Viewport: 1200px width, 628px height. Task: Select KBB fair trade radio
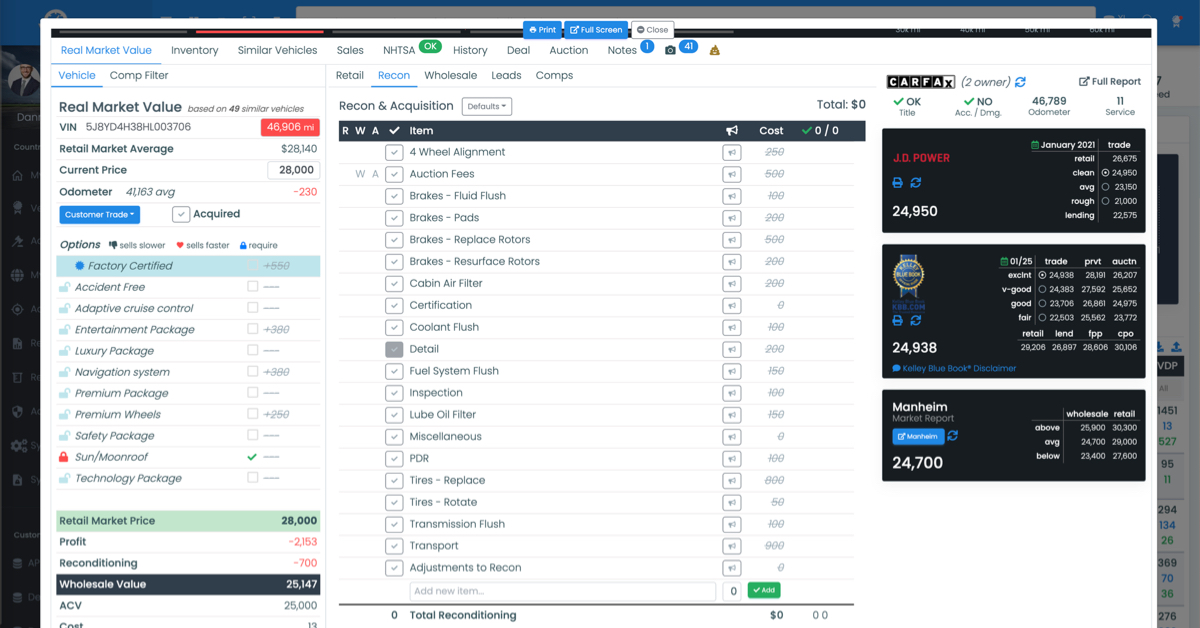click(x=1042, y=318)
